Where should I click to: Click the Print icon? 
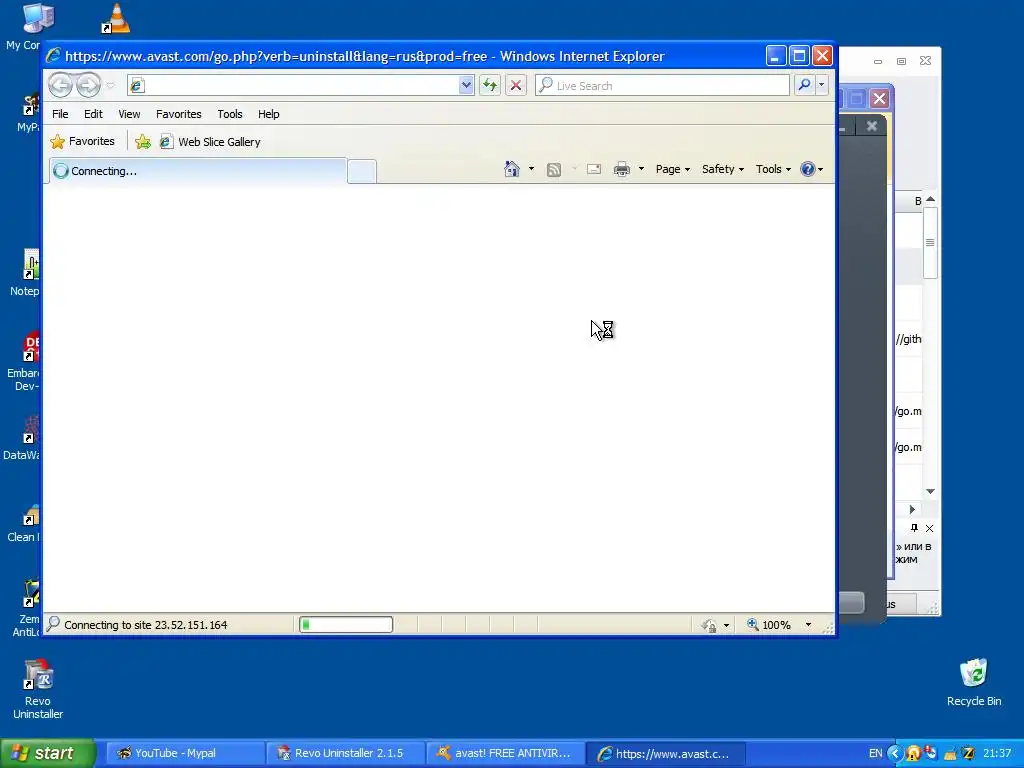(622, 170)
